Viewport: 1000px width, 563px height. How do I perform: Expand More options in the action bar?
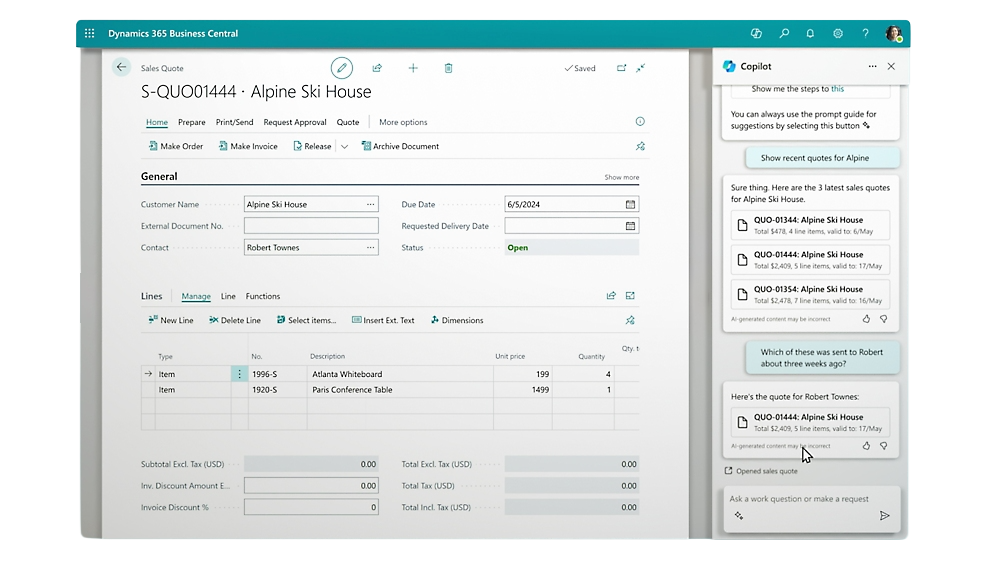coord(403,122)
